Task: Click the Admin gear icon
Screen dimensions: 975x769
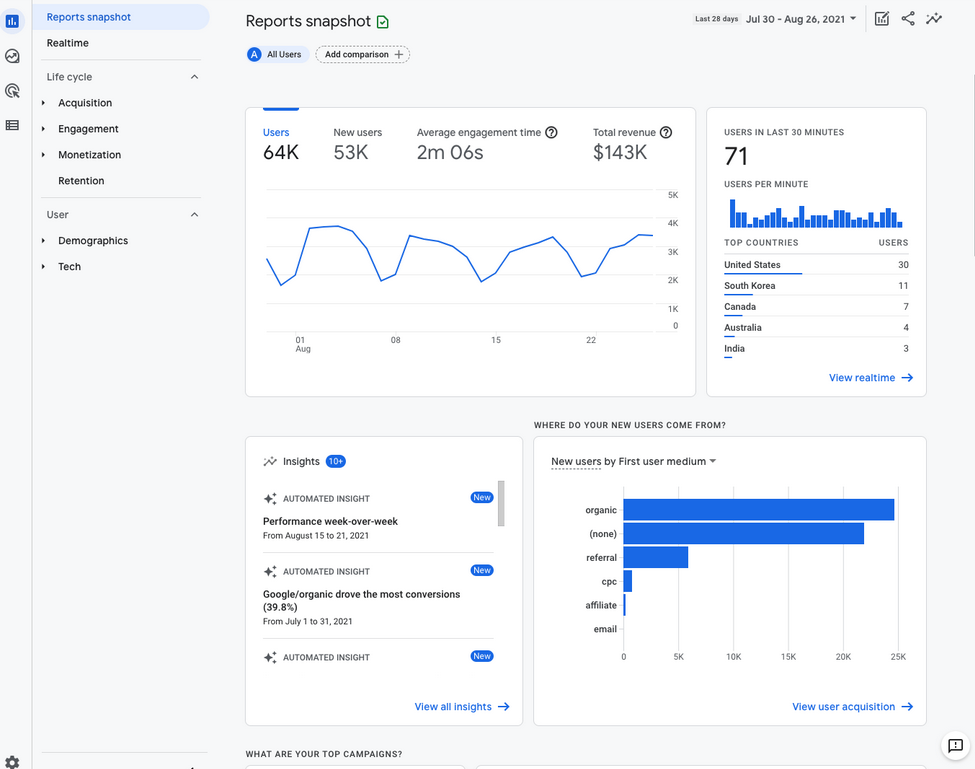Action: 12,762
